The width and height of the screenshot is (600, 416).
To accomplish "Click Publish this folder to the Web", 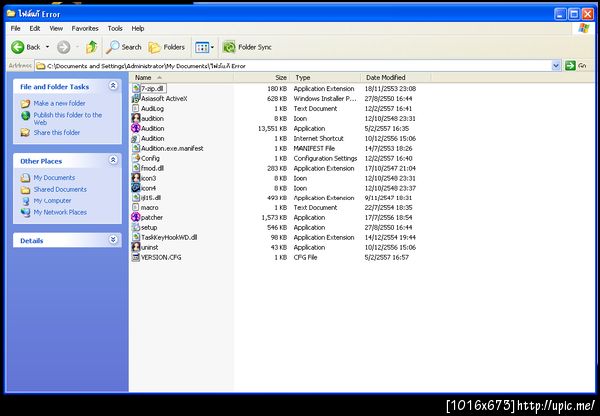I will click(68, 119).
